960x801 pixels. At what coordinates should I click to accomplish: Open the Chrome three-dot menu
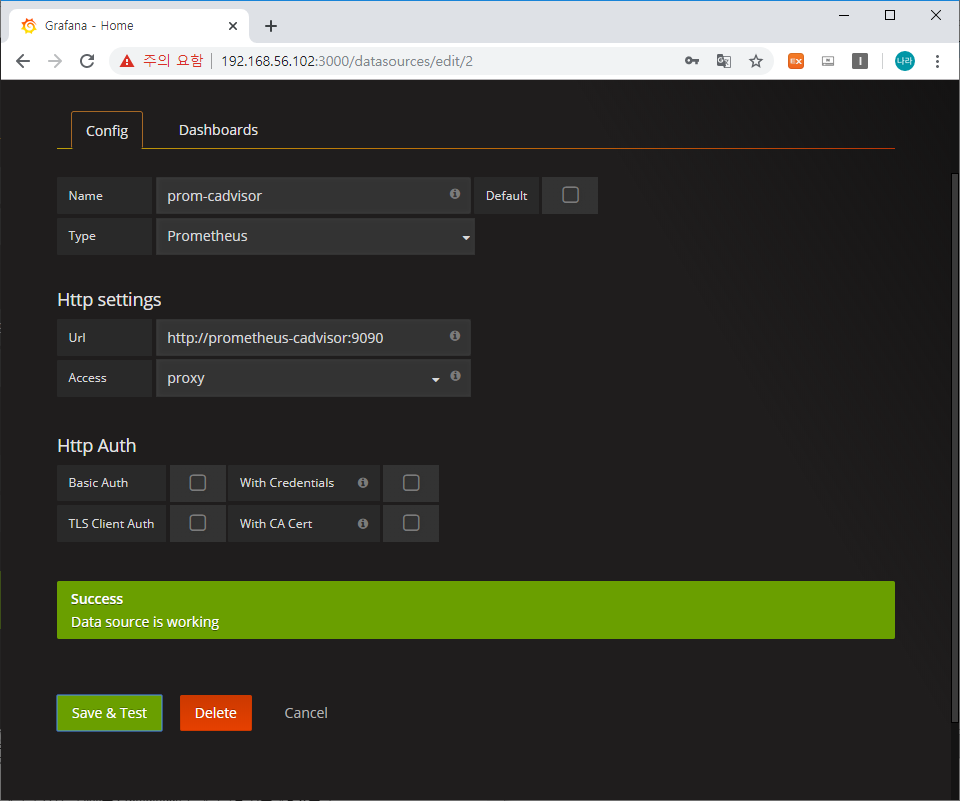[937, 61]
